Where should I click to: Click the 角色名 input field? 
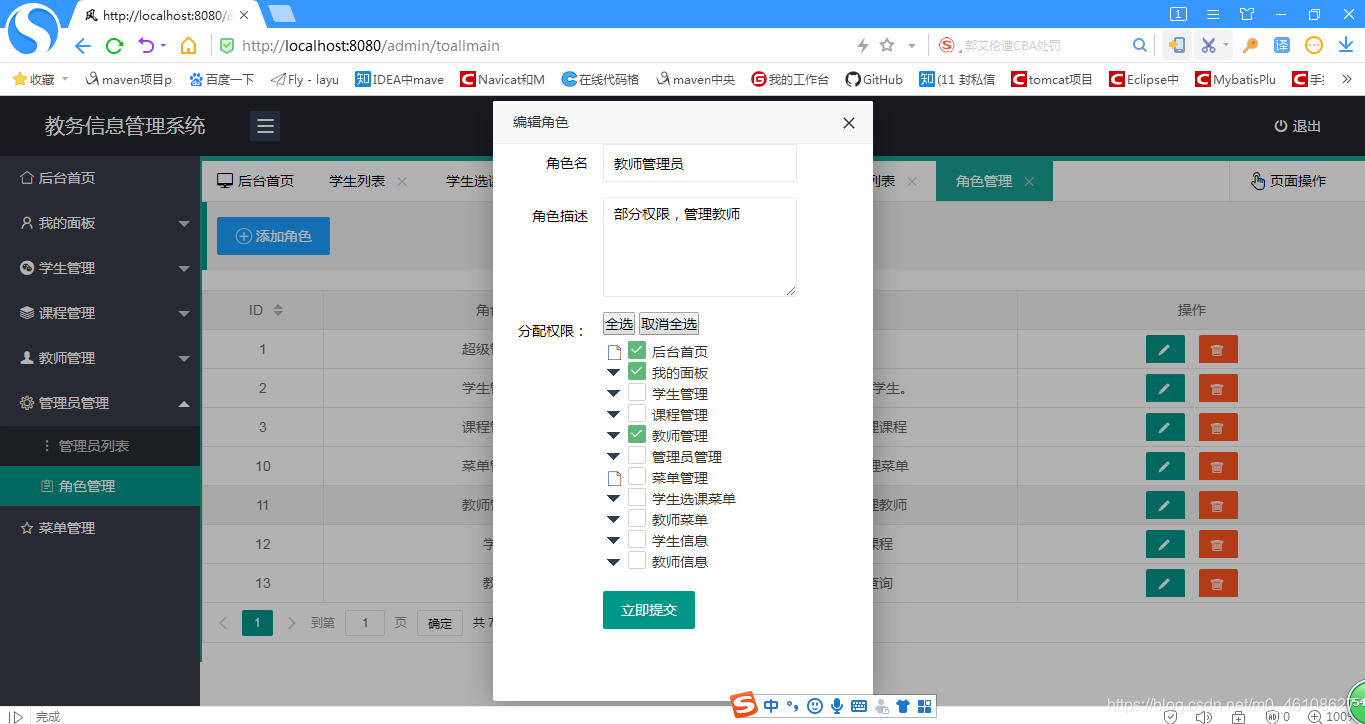click(700, 163)
